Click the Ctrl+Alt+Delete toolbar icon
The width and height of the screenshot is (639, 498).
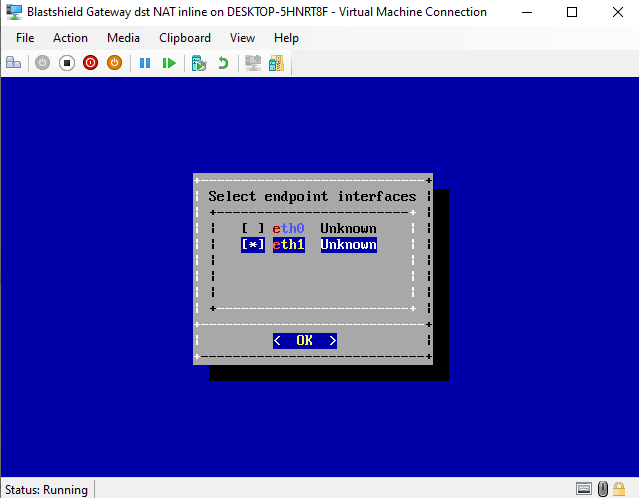(x=14, y=63)
